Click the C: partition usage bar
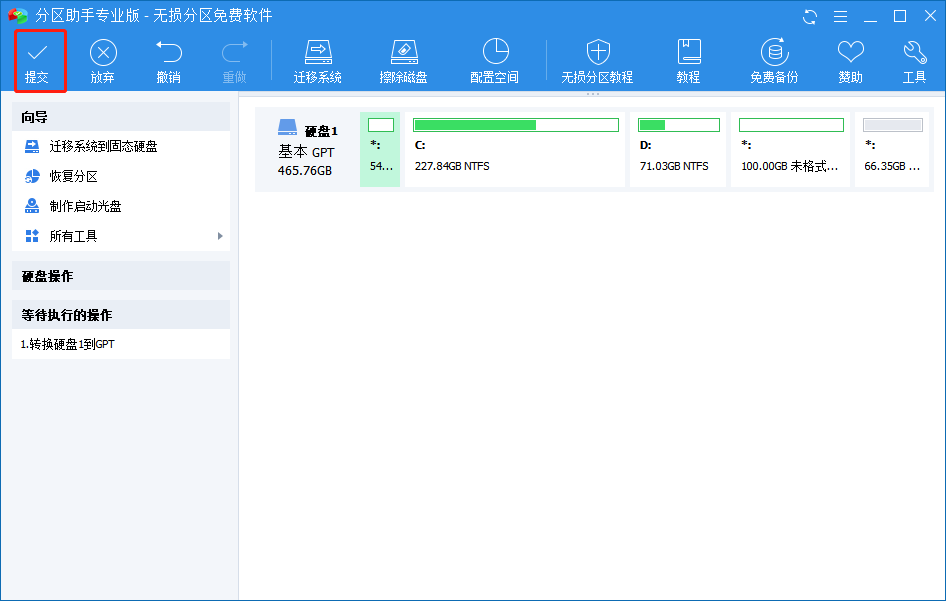946x601 pixels. click(x=516, y=125)
